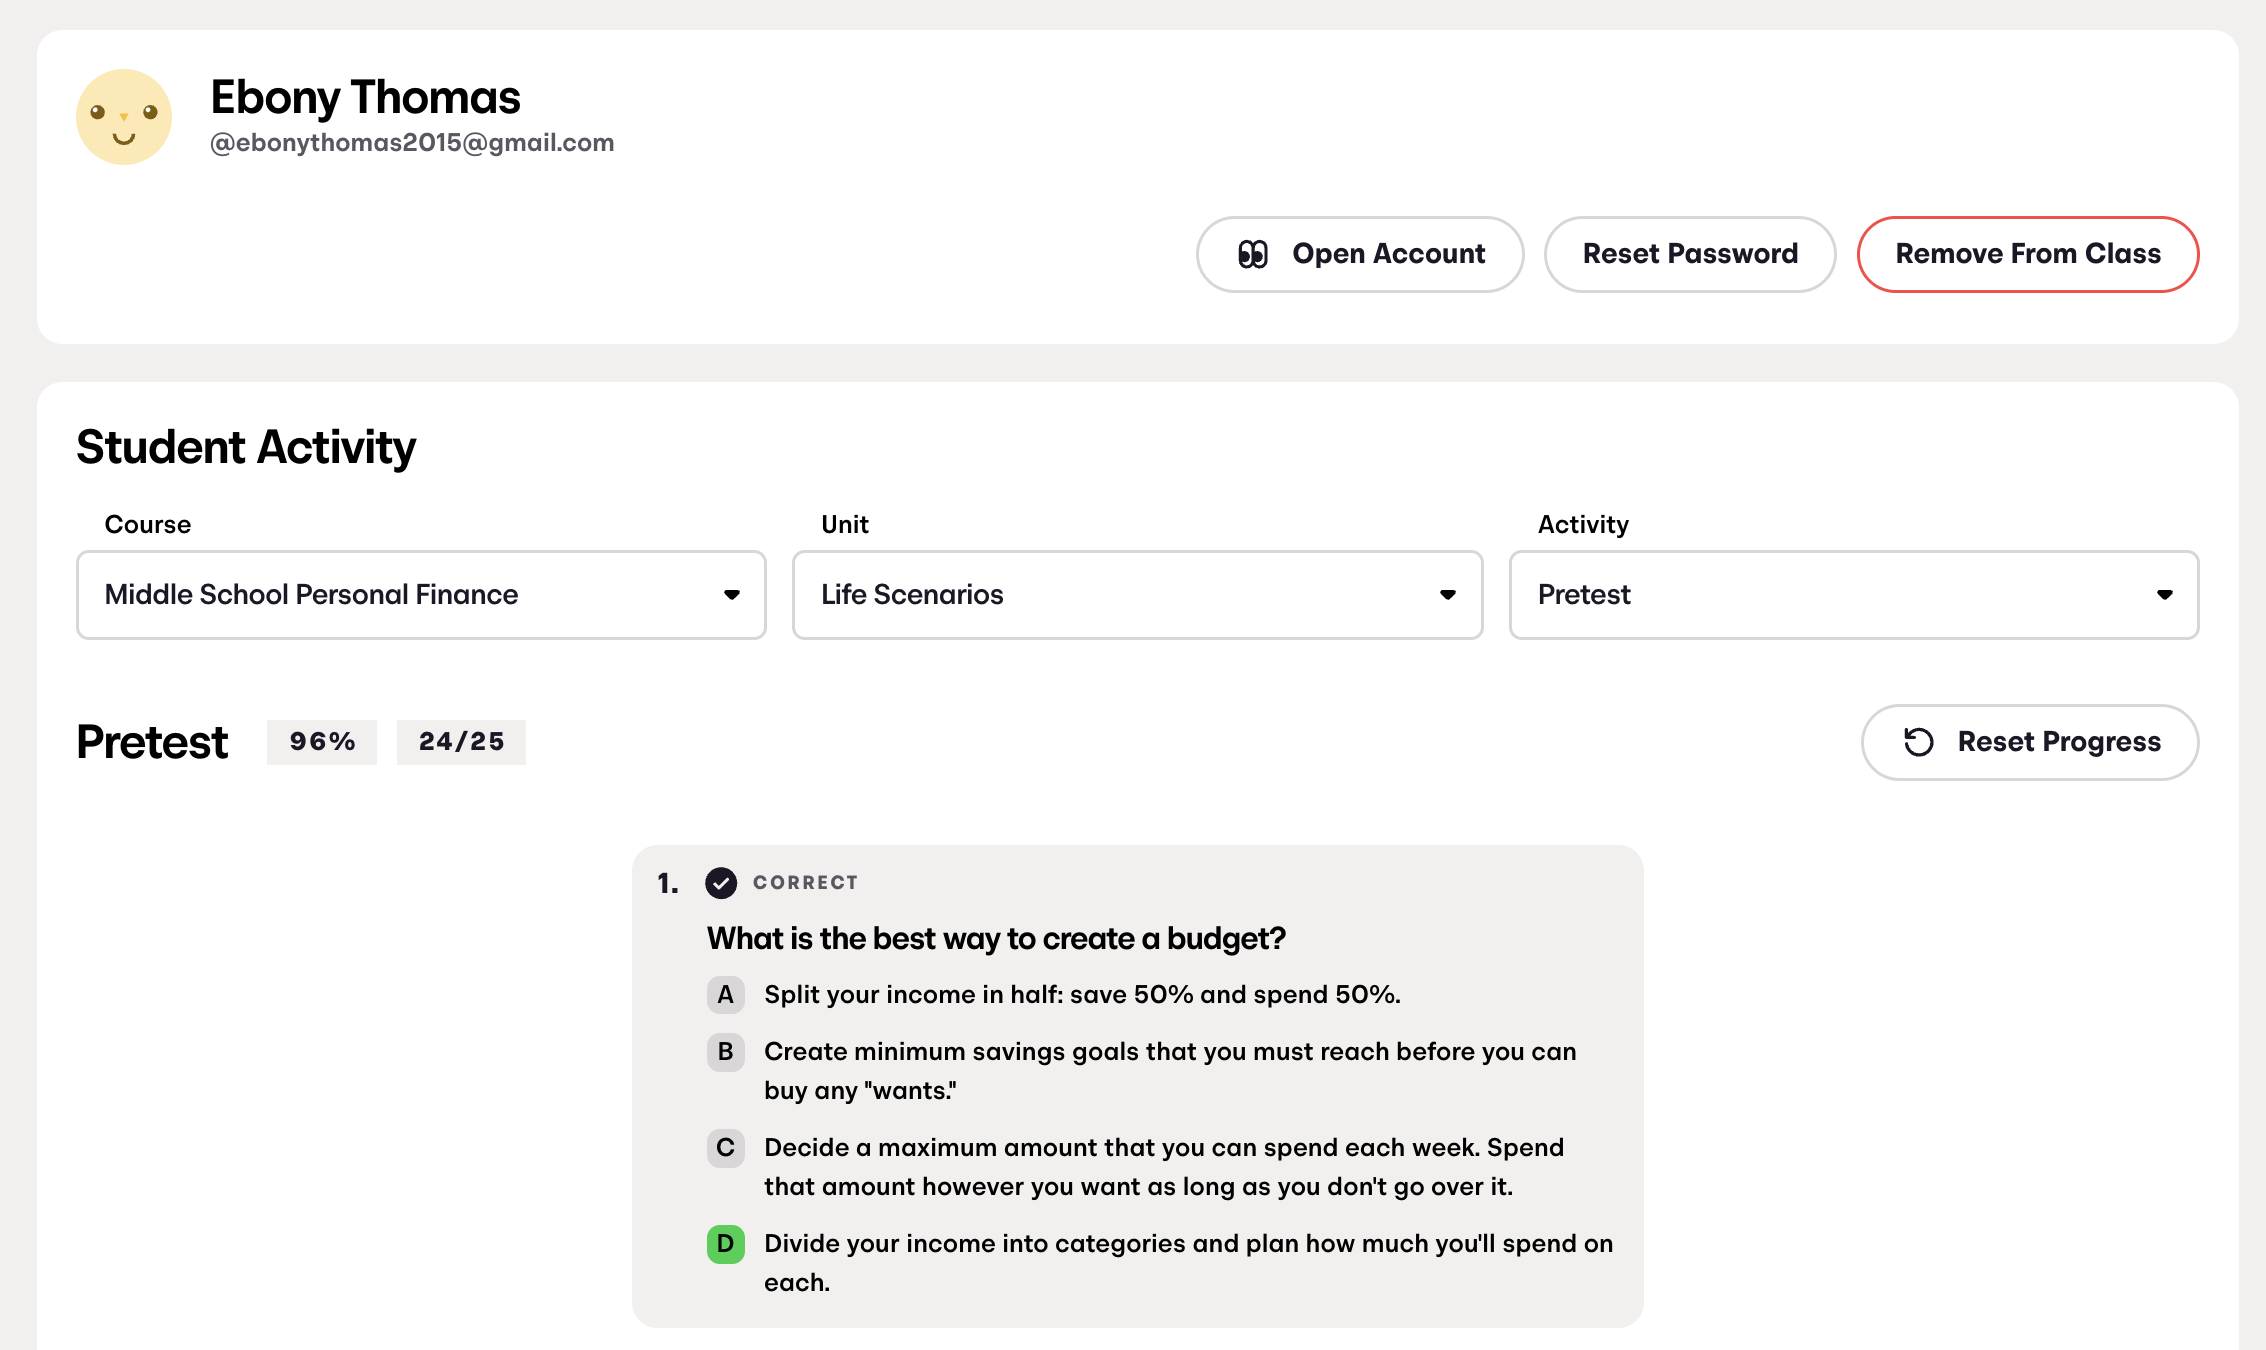This screenshot has width=2266, height=1350.
Task: Open the Unit dropdown showing Life Scenarios
Action: coord(1138,595)
